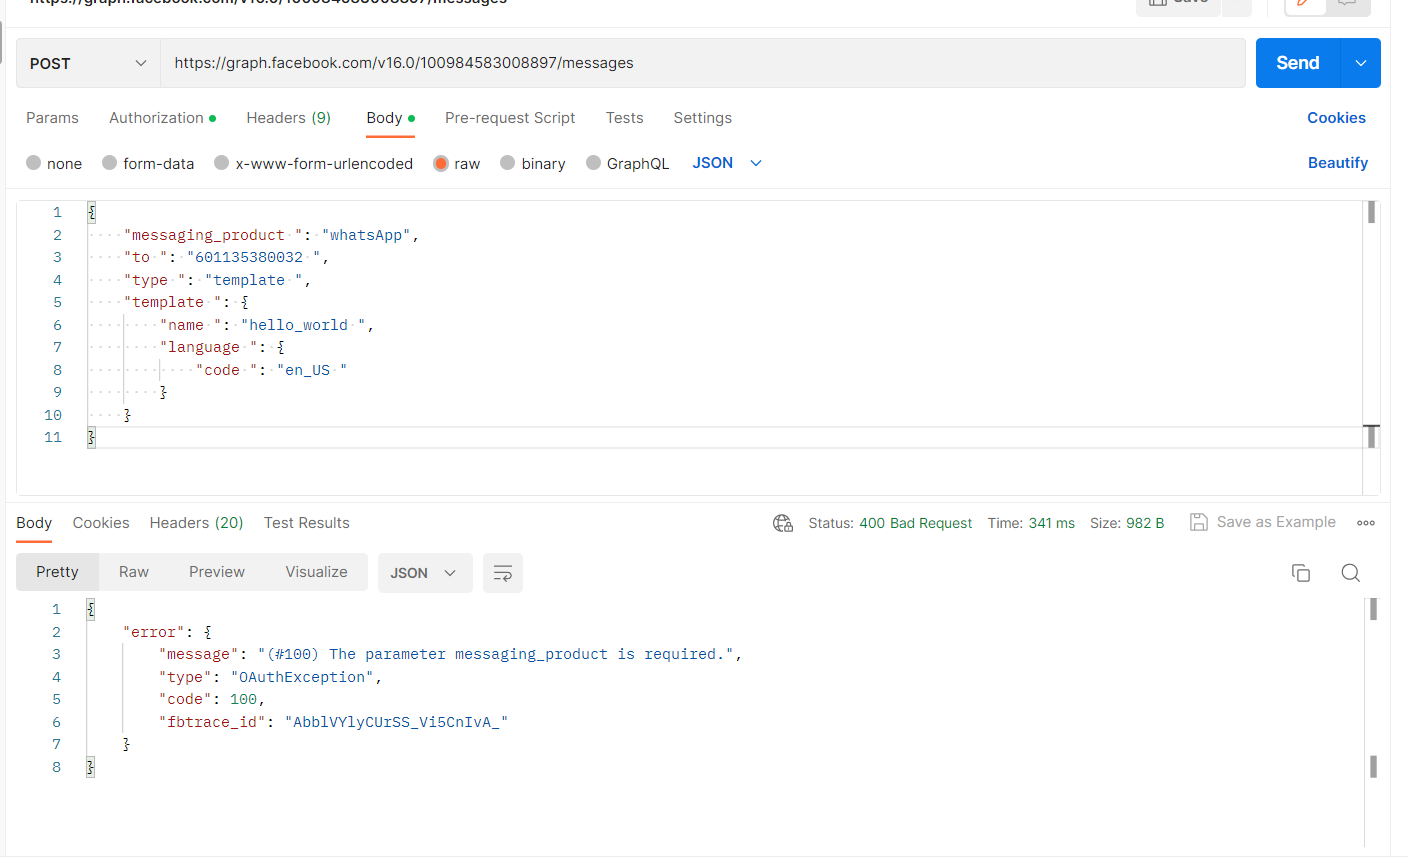The height and width of the screenshot is (863, 1408).
Task: Search within the response
Action: tap(1351, 573)
